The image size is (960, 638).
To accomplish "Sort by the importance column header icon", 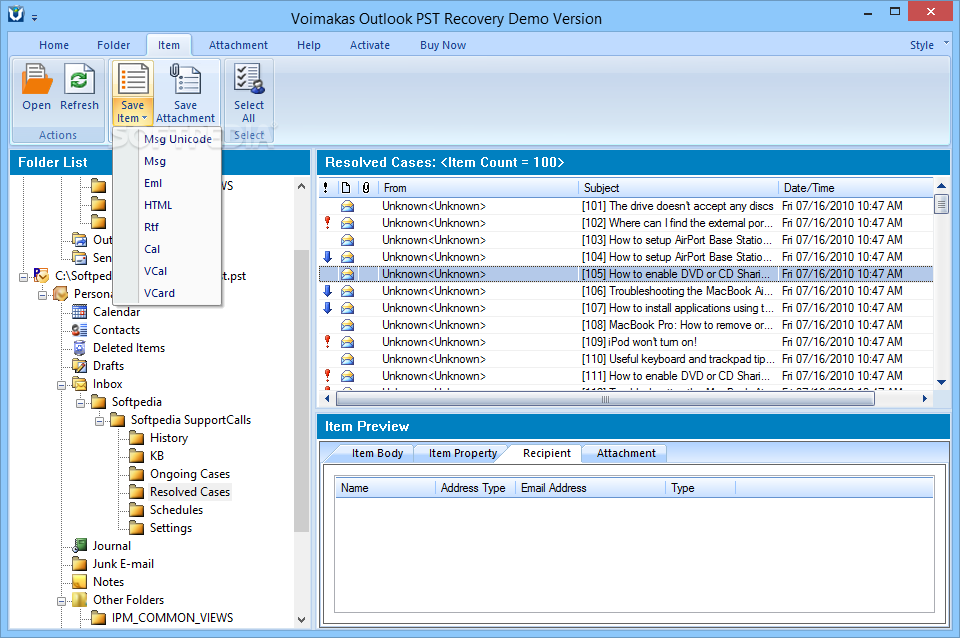I will (326, 188).
